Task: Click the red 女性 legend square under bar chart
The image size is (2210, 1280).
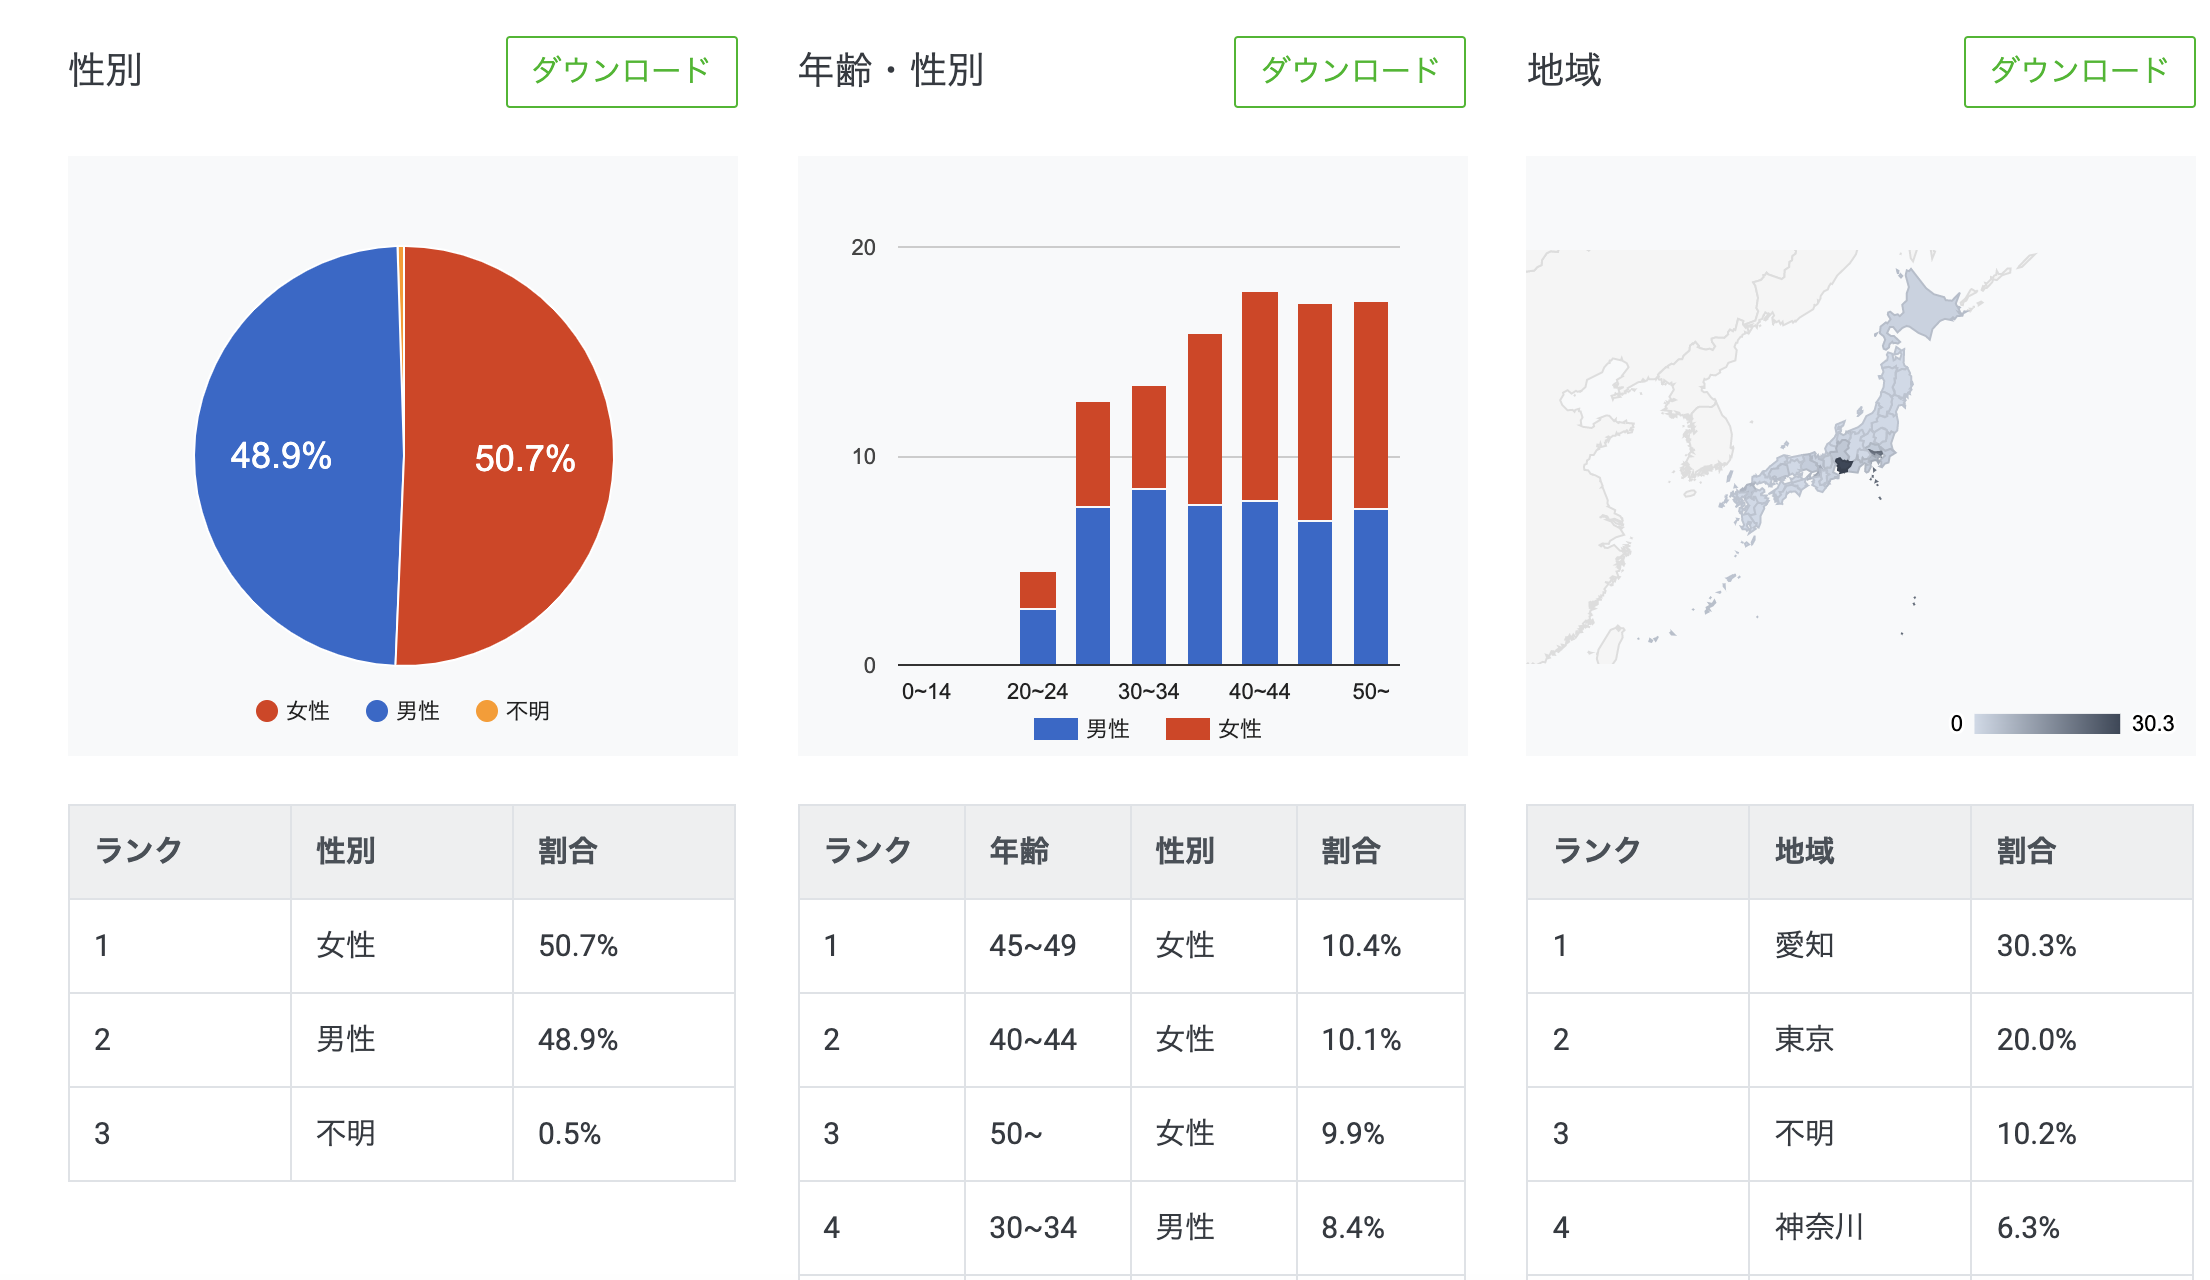Action: pyautogui.click(x=1187, y=729)
